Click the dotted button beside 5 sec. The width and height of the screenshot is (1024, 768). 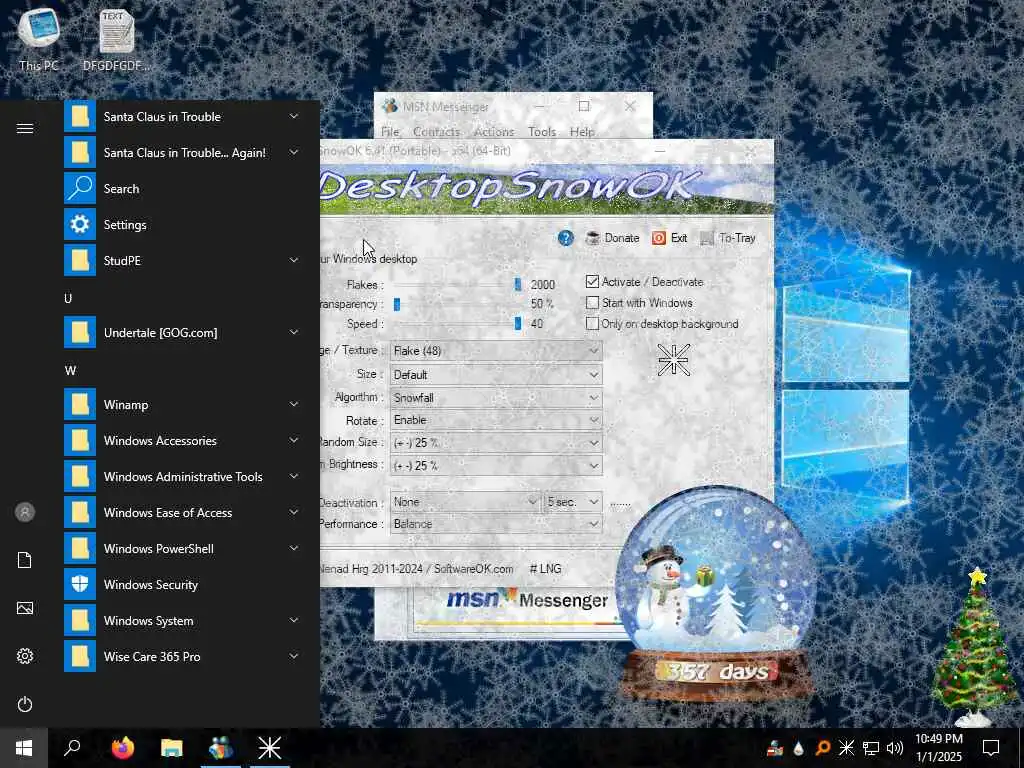pyautogui.click(x=620, y=502)
